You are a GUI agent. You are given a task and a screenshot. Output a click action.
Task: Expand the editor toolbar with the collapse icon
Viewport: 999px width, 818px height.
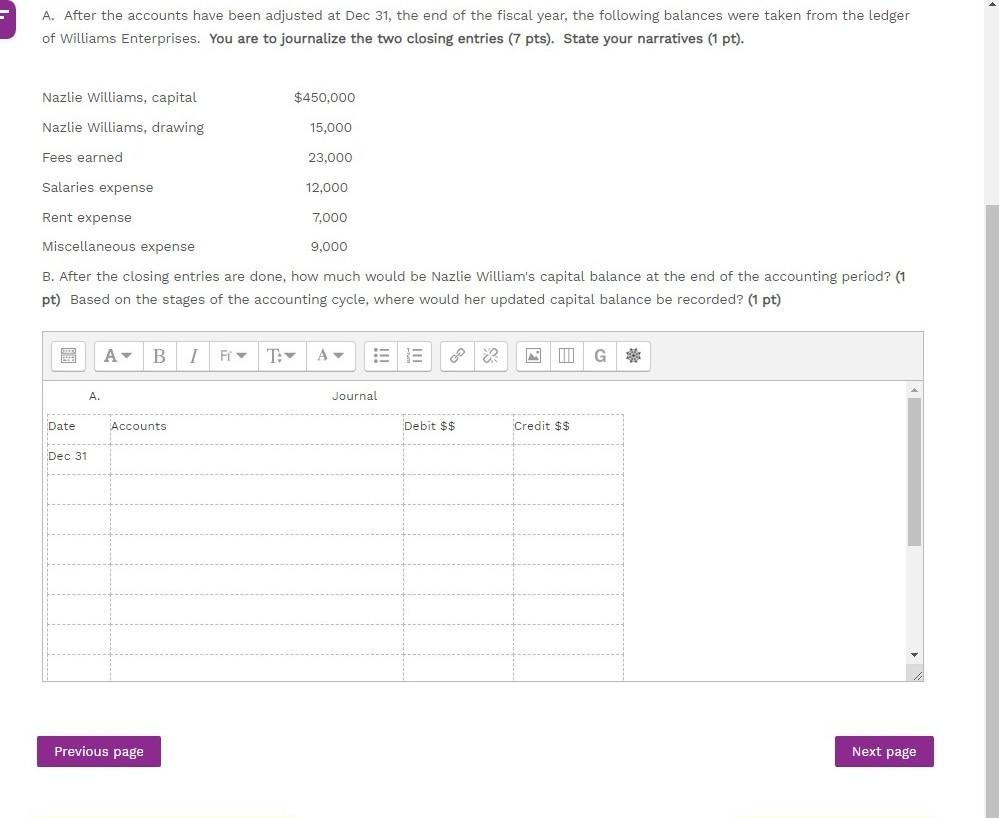click(67, 355)
